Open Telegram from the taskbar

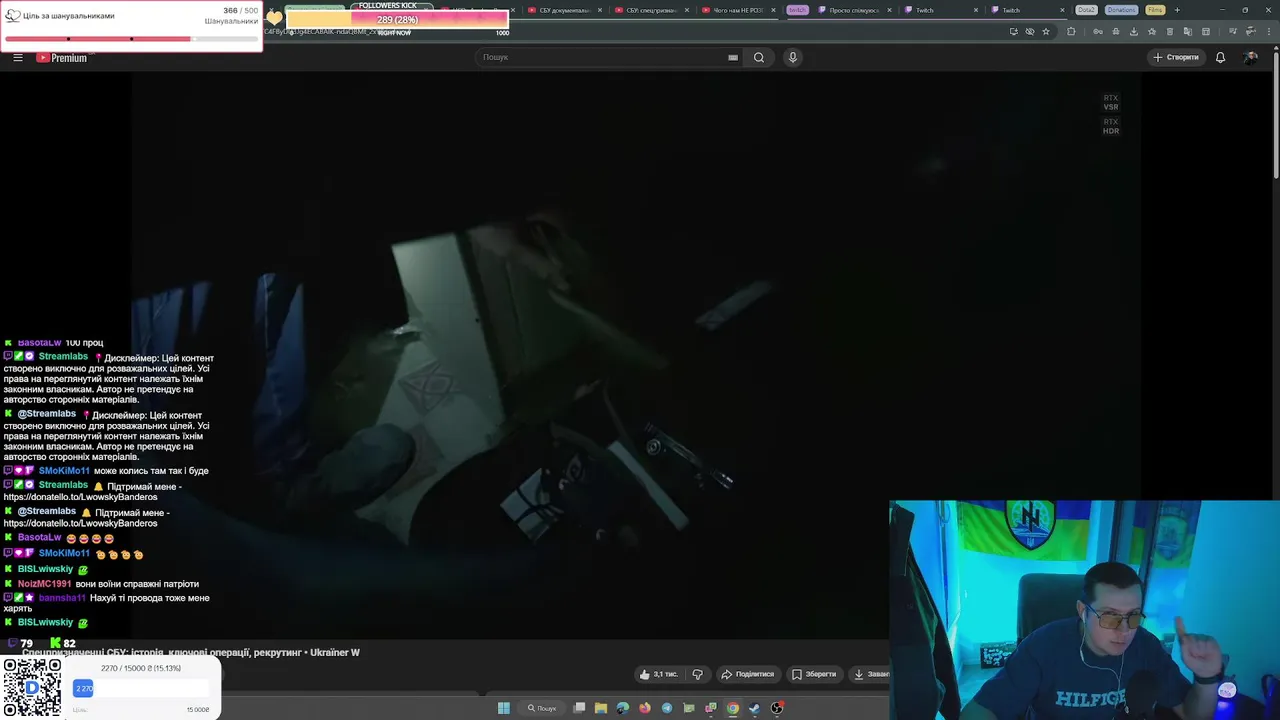click(667, 708)
